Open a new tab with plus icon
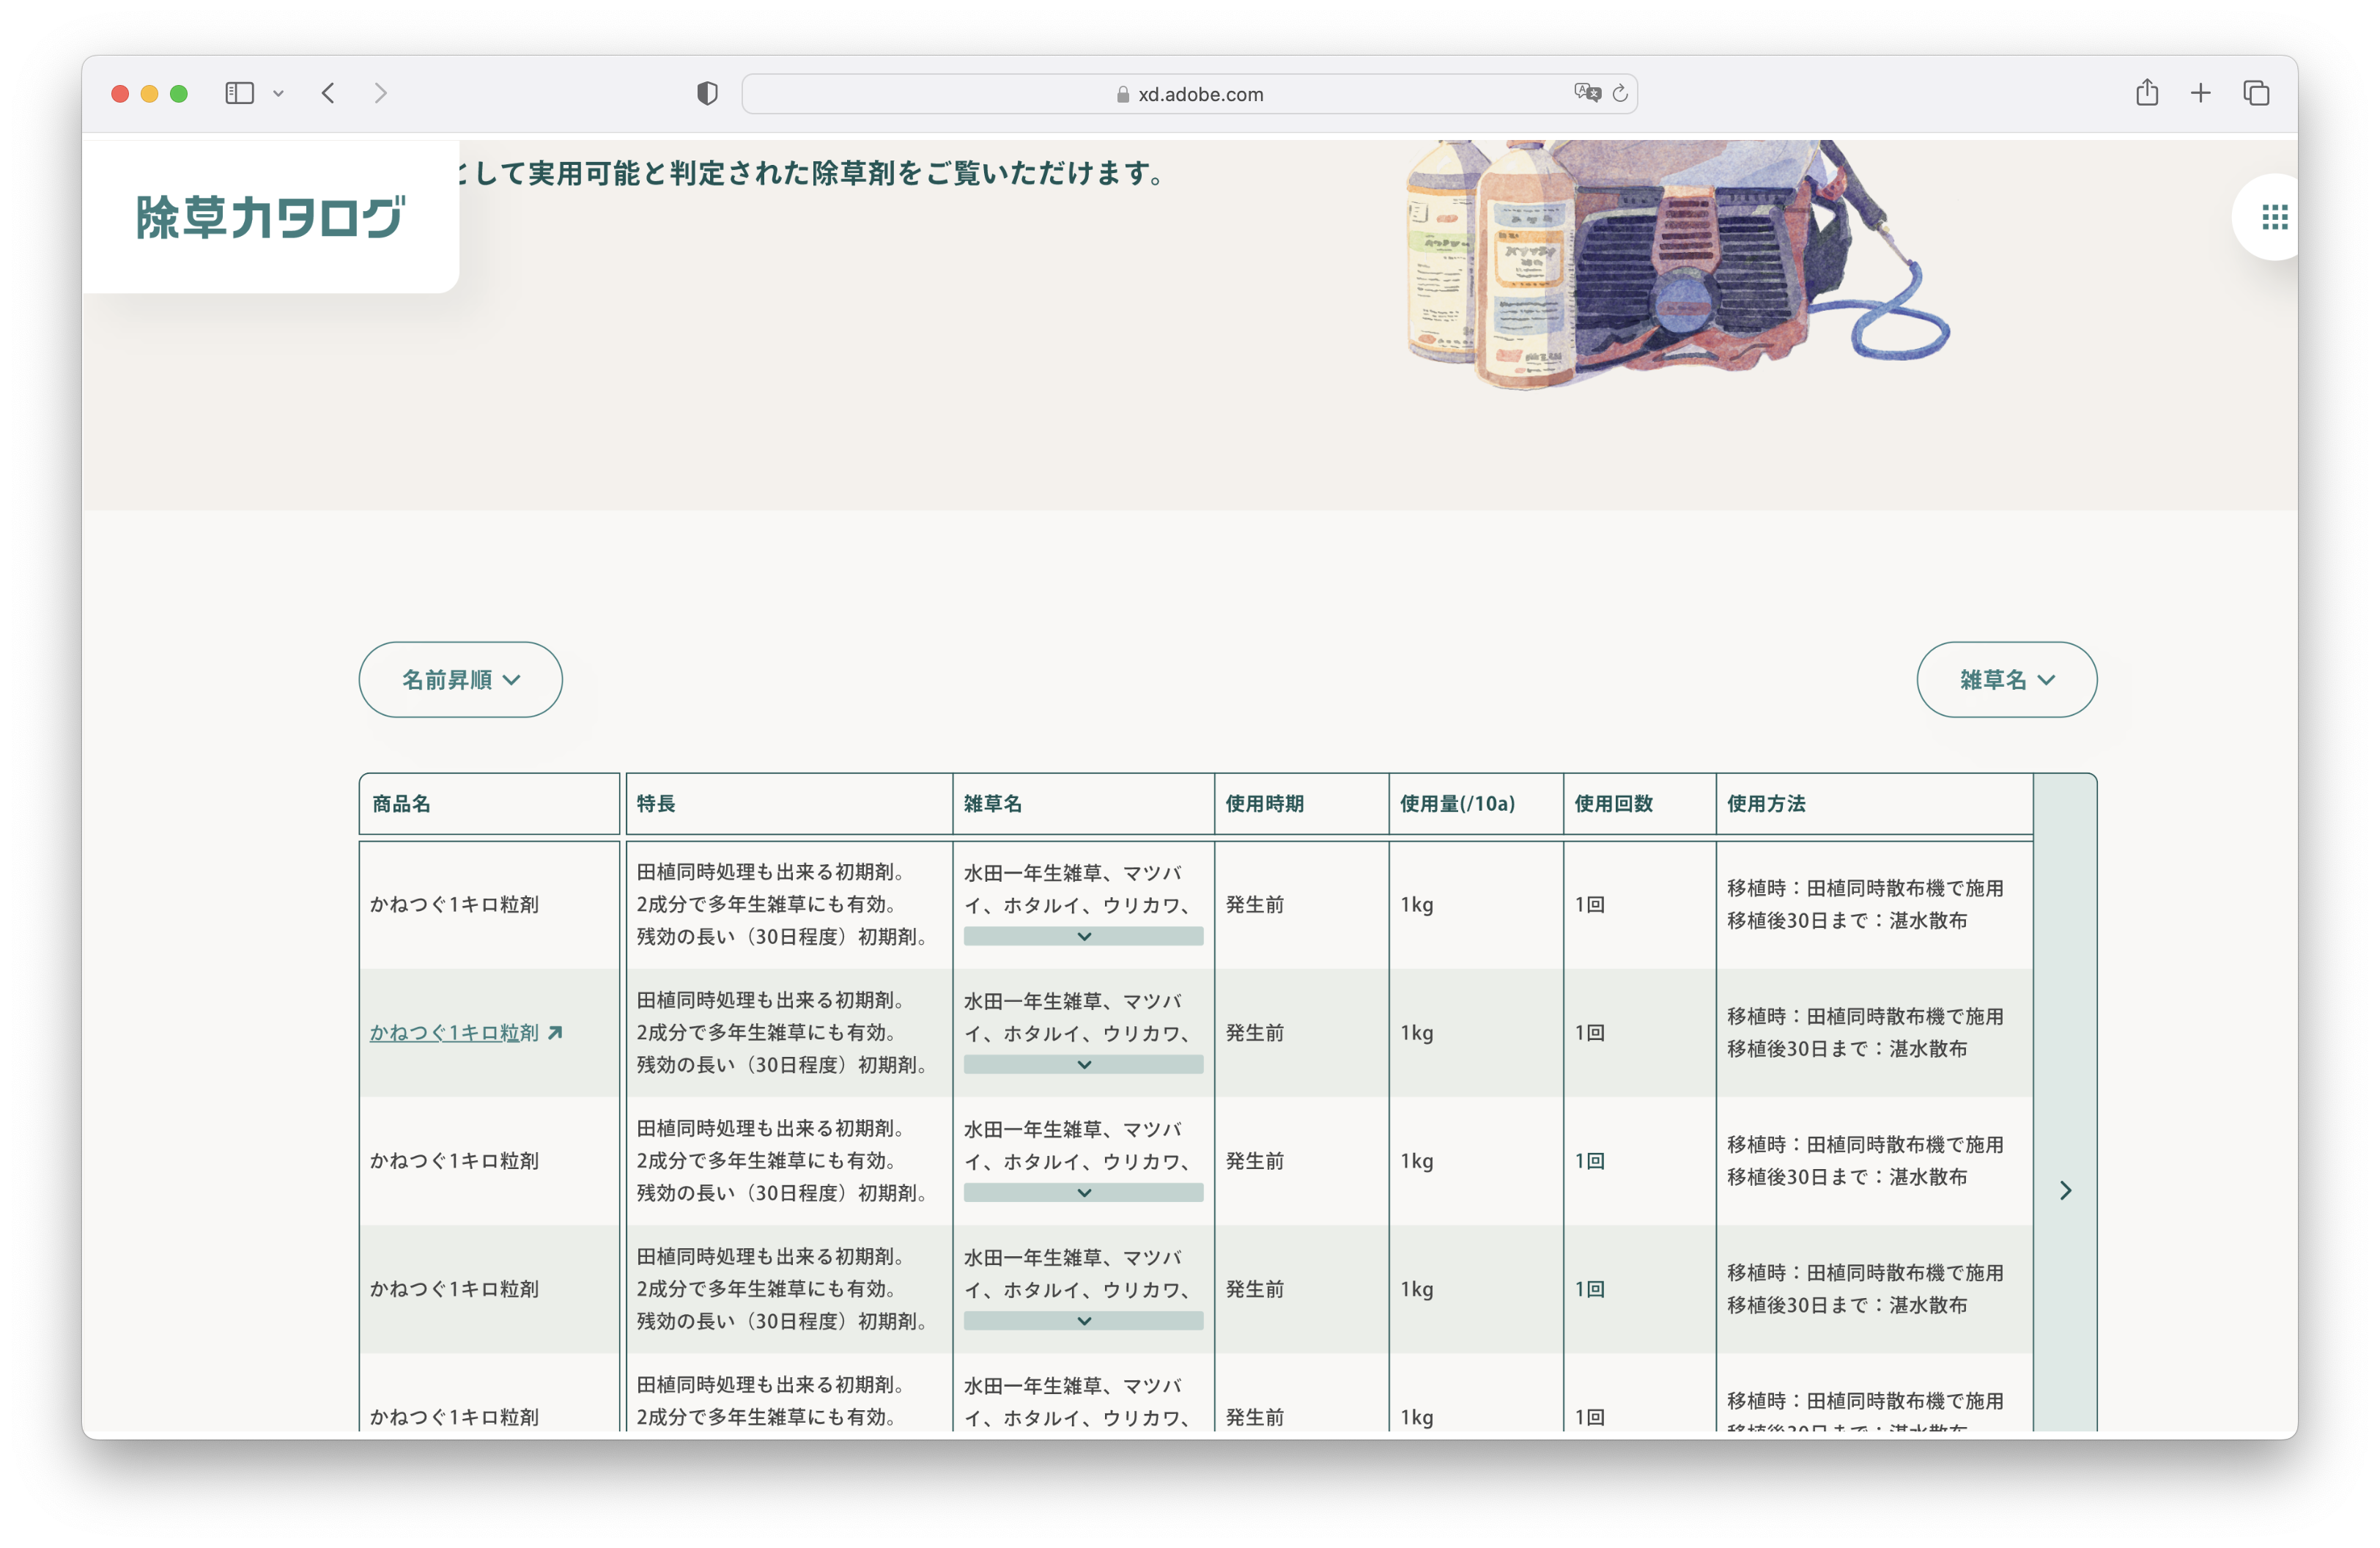 tap(2200, 93)
